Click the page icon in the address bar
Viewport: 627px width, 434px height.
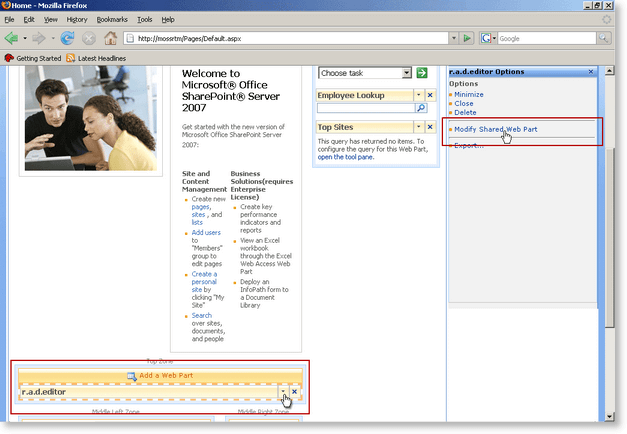pyautogui.click(x=130, y=38)
